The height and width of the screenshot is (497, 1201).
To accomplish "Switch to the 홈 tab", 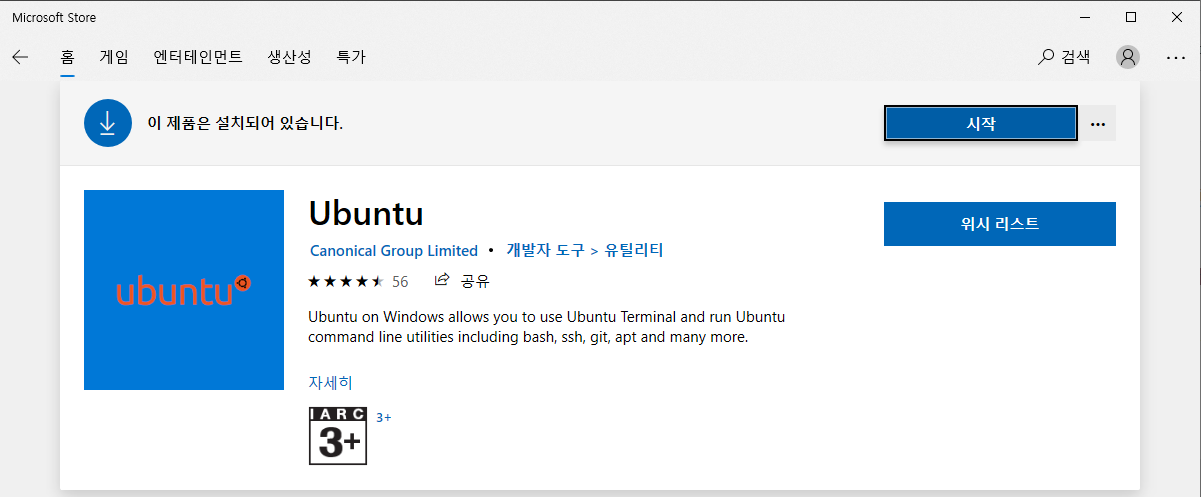I will [x=67, y=57].
